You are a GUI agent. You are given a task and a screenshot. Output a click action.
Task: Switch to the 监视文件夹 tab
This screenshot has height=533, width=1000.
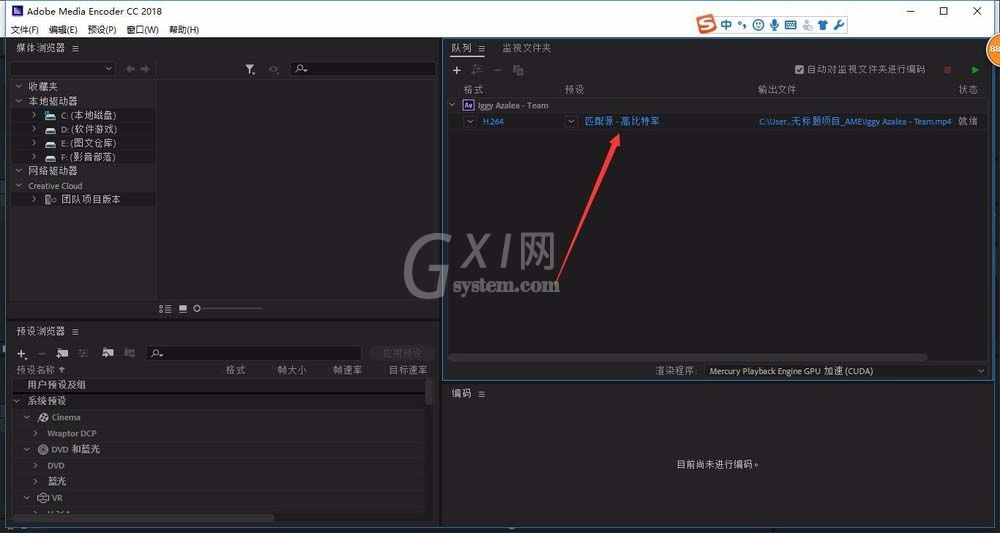click(527, 48)
